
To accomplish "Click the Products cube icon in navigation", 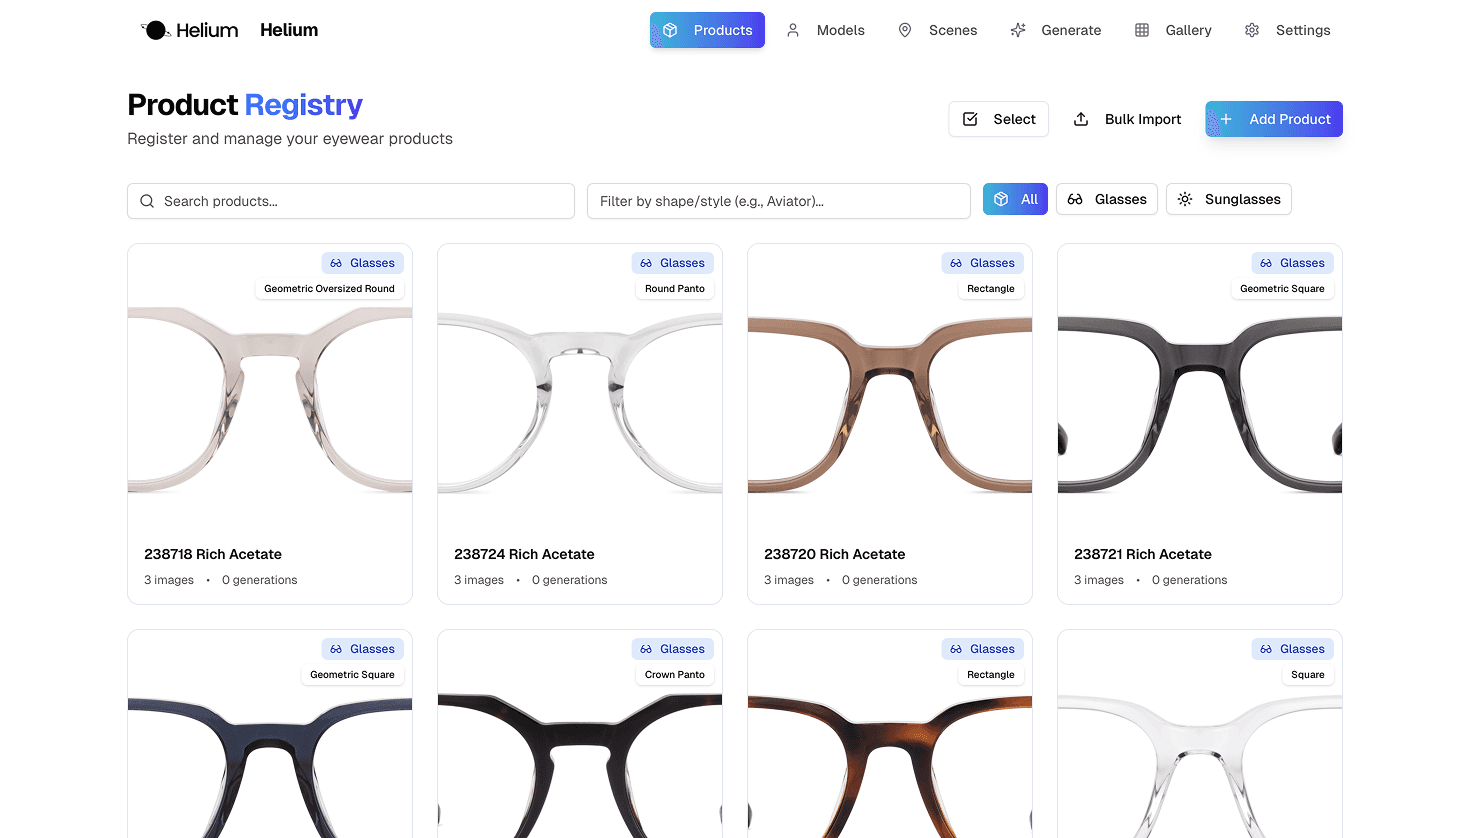I will 671,30.
